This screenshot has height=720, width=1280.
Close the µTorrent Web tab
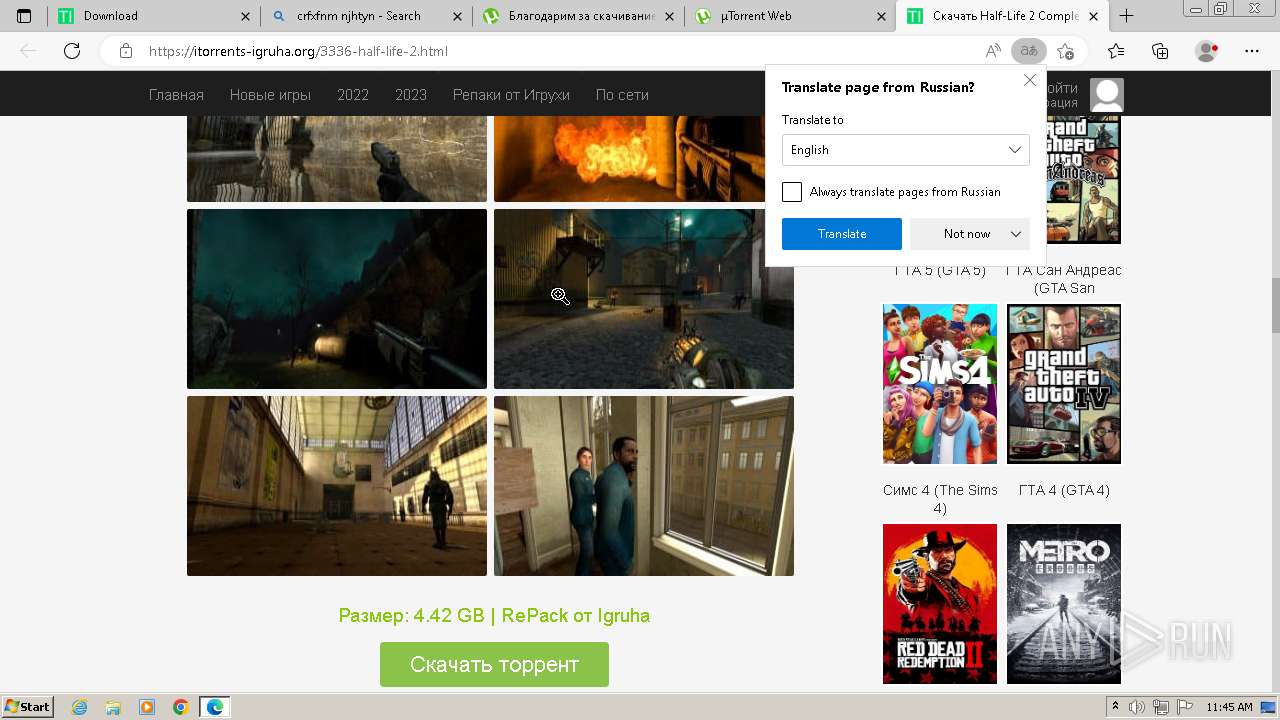881,16
